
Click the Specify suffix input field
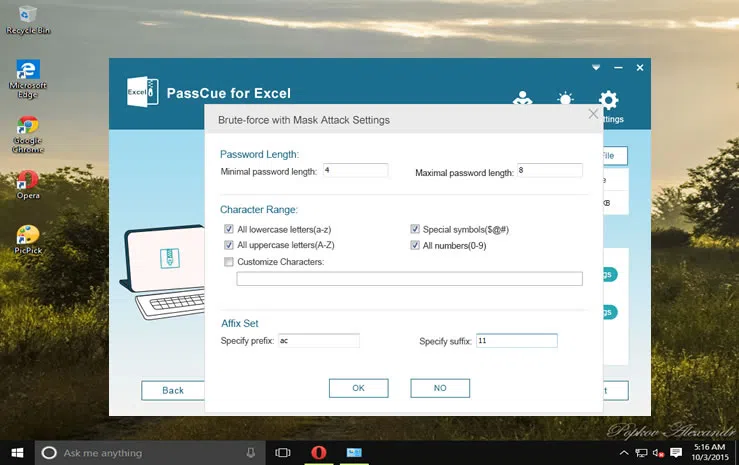517,341
